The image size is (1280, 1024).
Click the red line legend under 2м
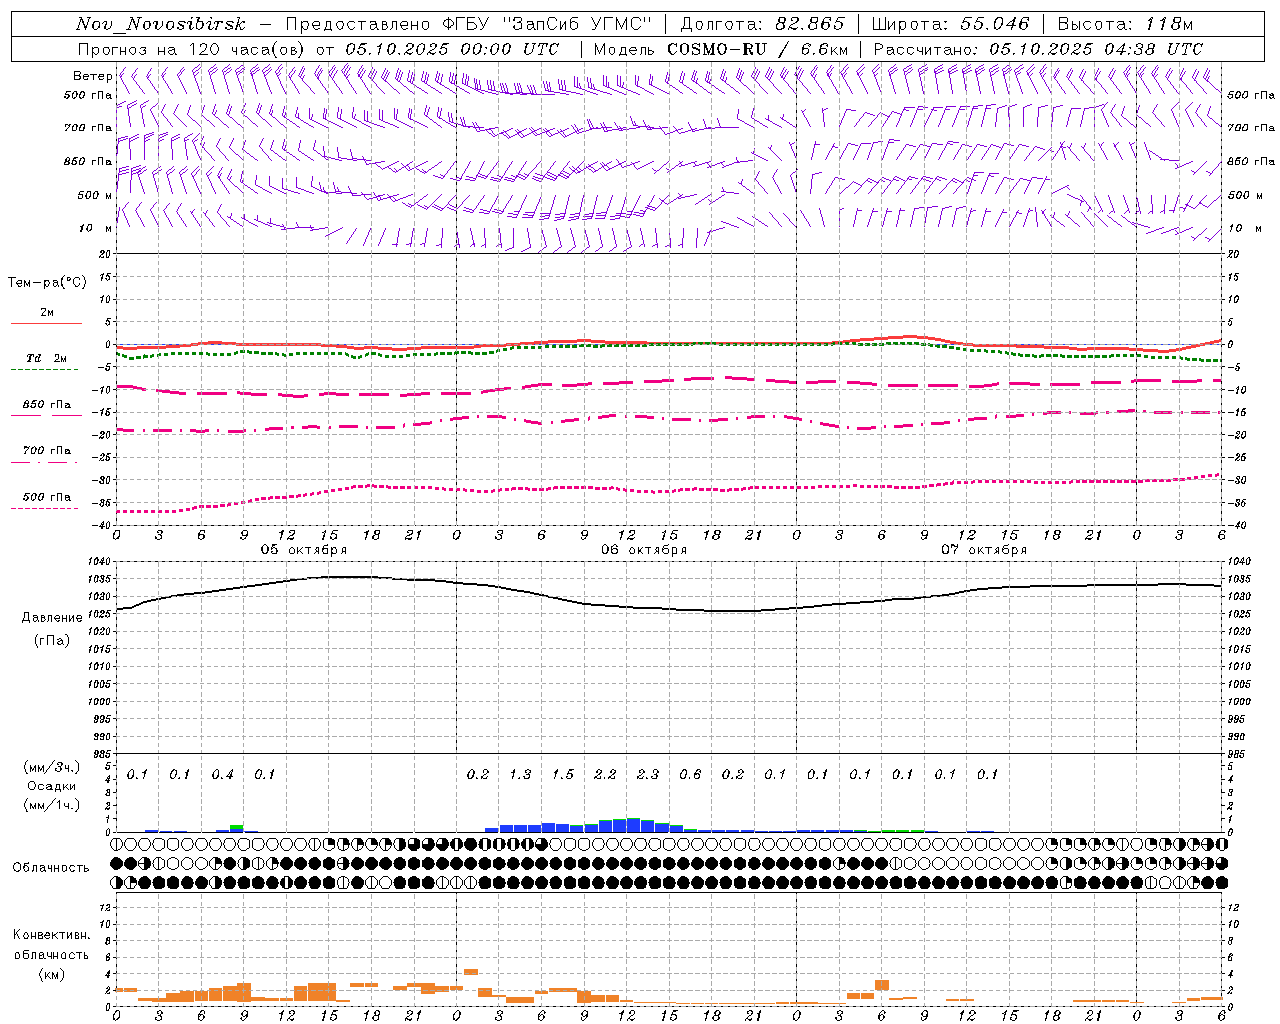coord(46,323)
